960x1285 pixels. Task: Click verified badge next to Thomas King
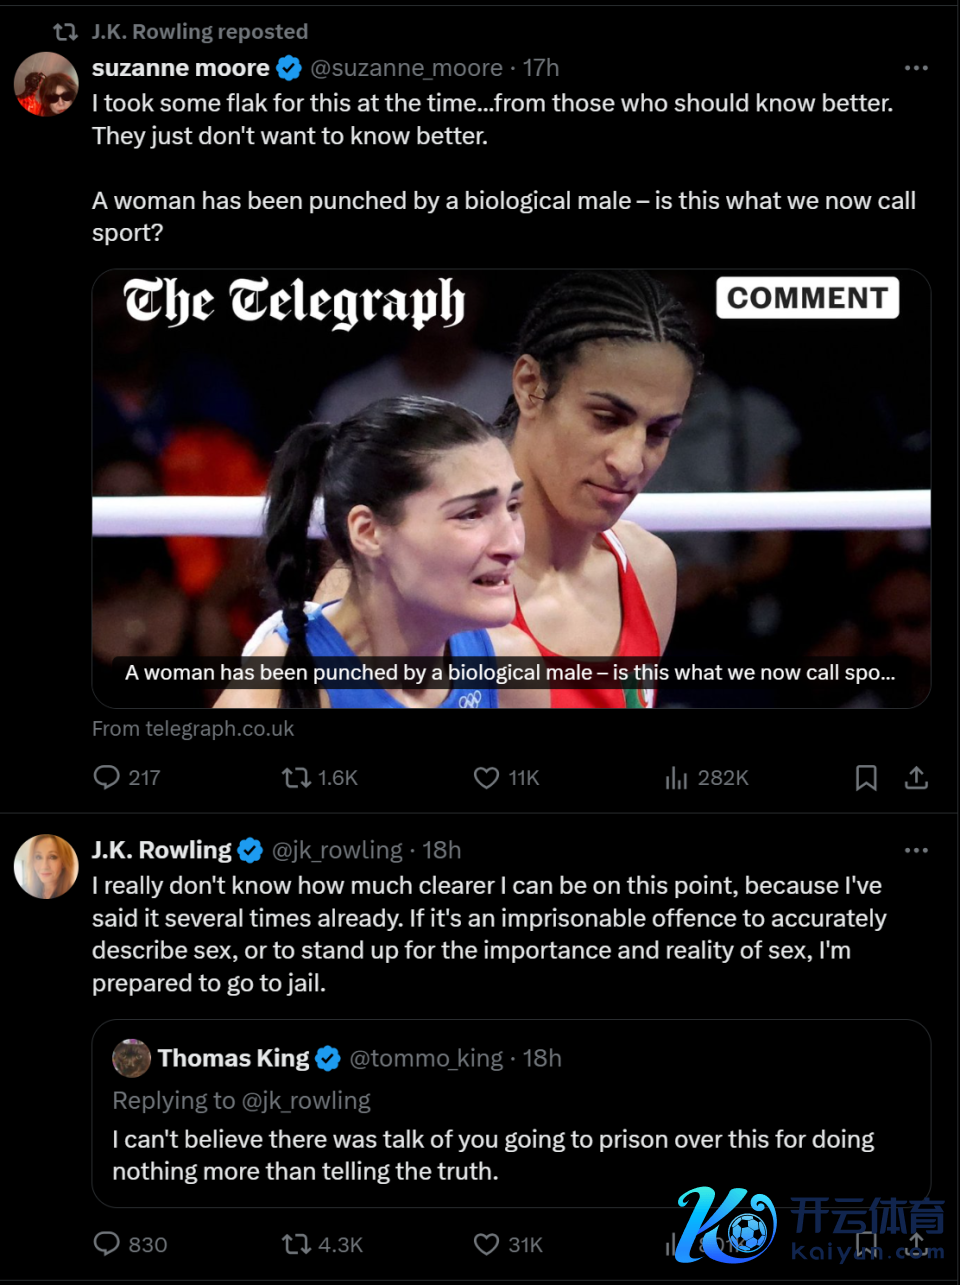(328, 1058)
